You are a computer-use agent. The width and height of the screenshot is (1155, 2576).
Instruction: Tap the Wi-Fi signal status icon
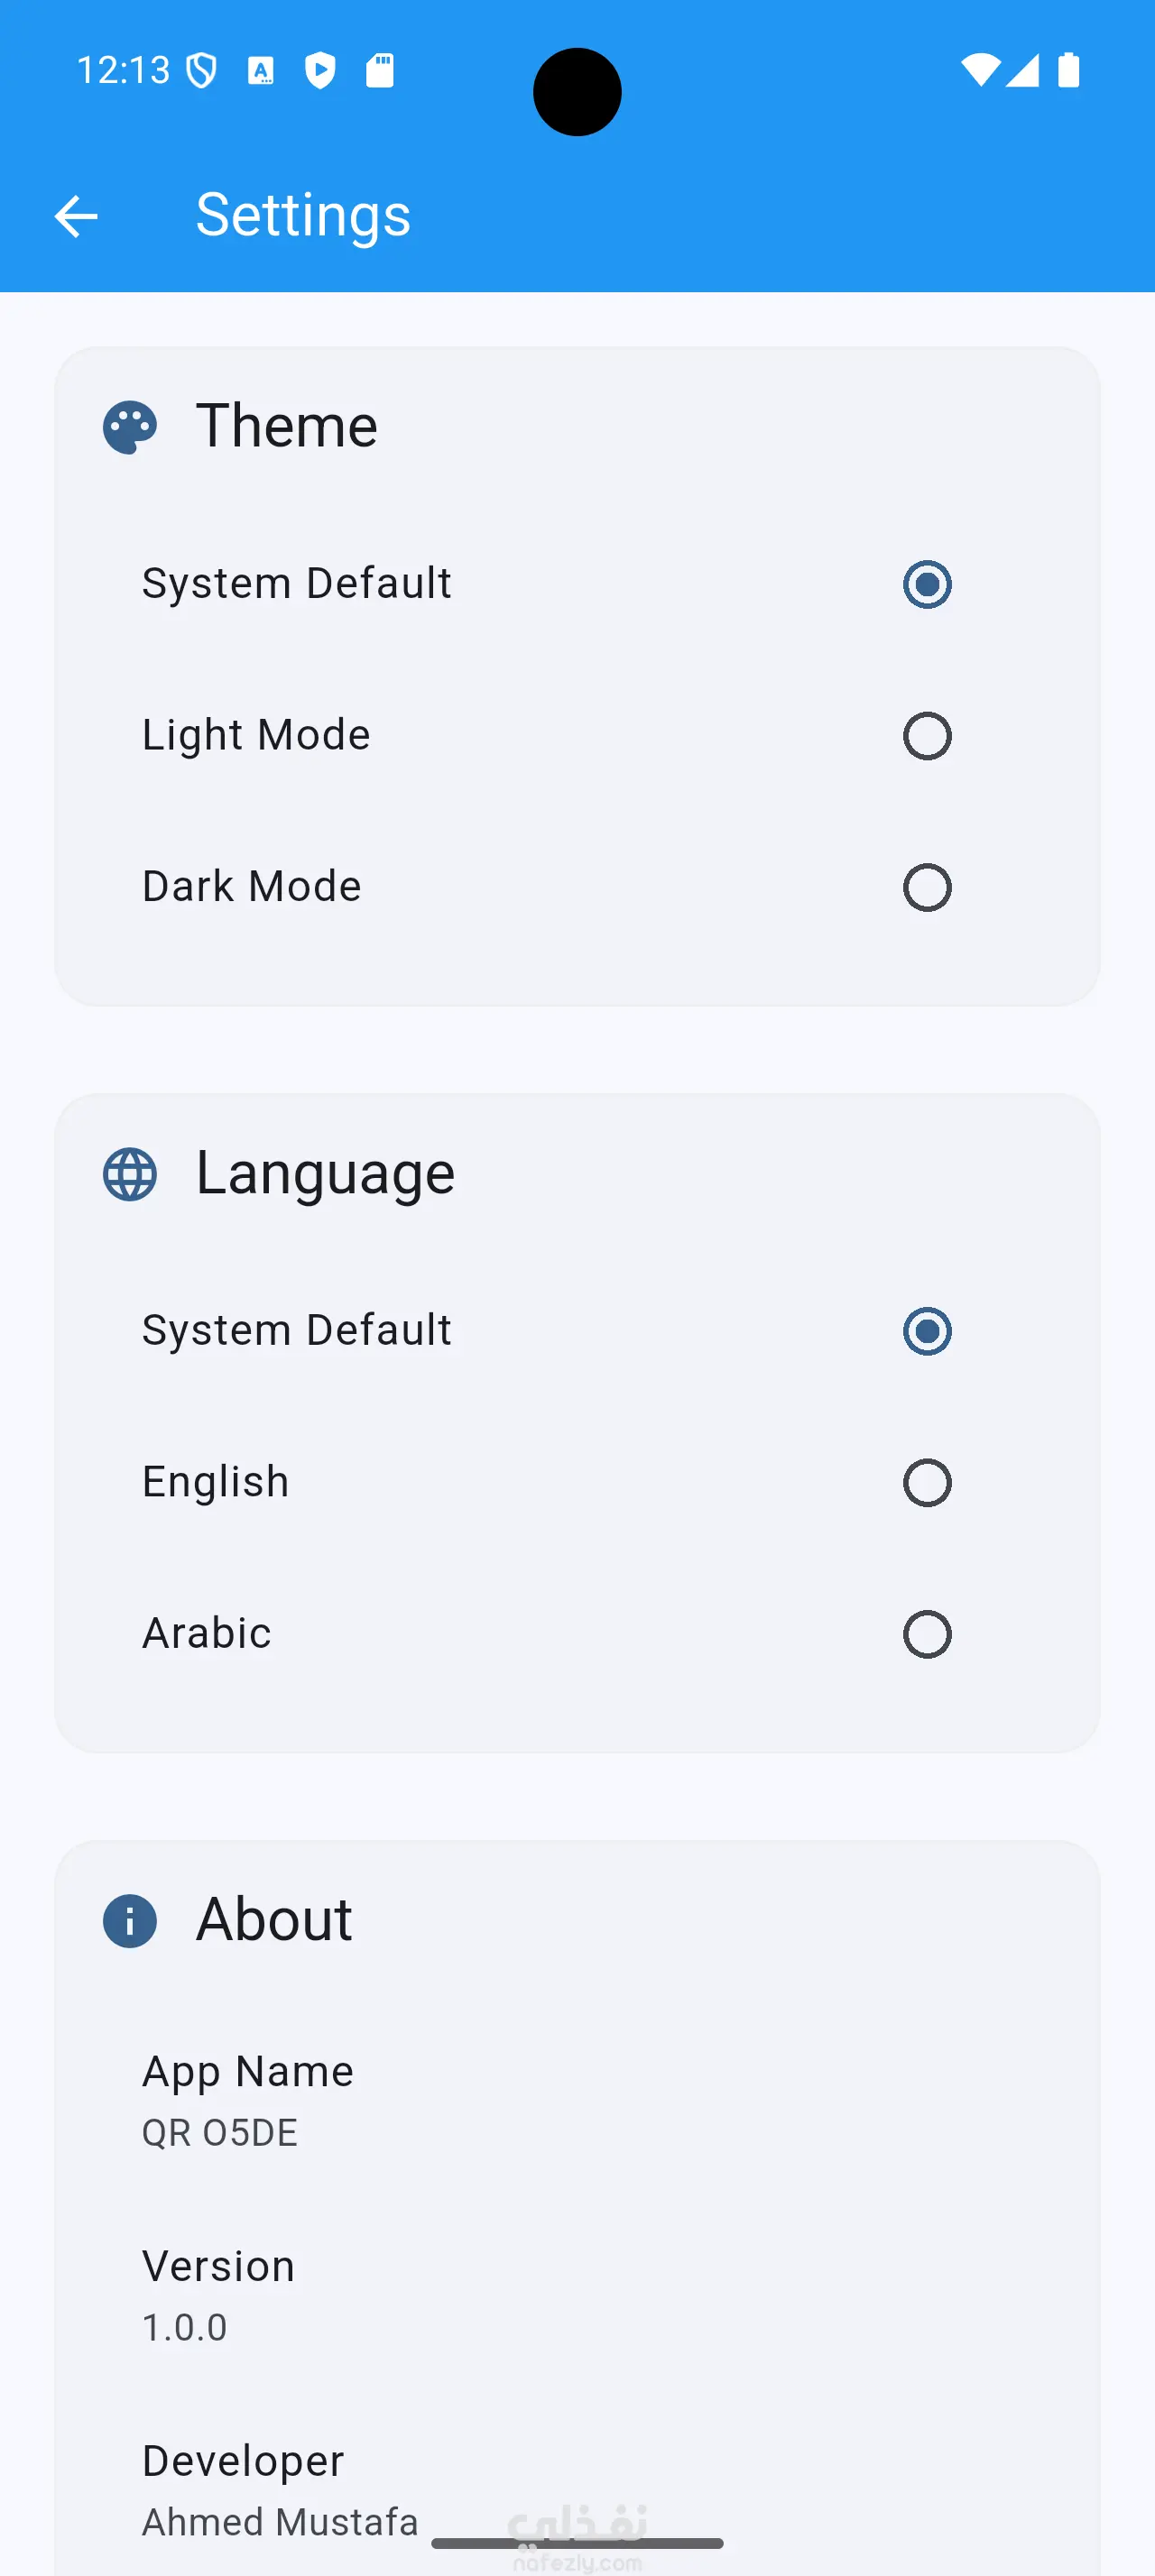[x=979, y=71]
